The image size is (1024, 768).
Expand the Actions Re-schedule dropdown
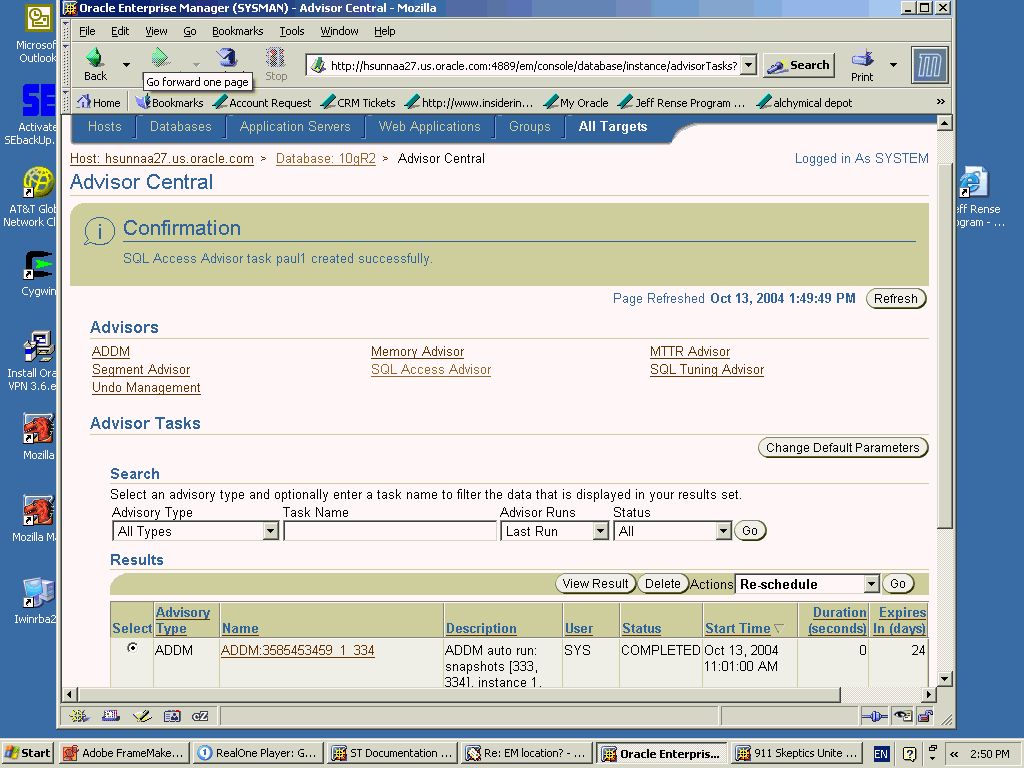coord(870,584)
